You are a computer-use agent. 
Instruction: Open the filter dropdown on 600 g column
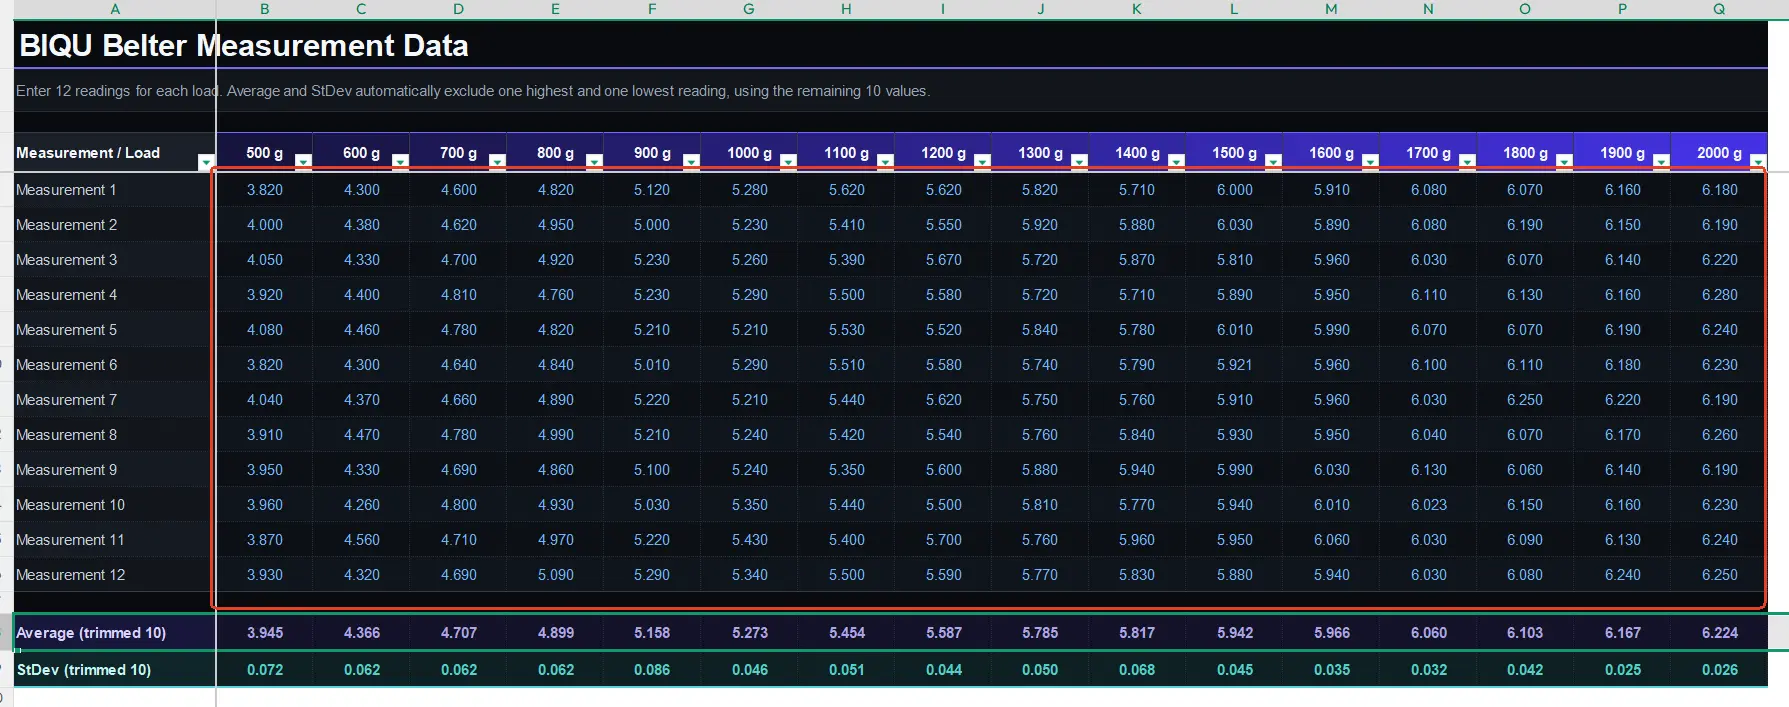[x=400, y=161]
